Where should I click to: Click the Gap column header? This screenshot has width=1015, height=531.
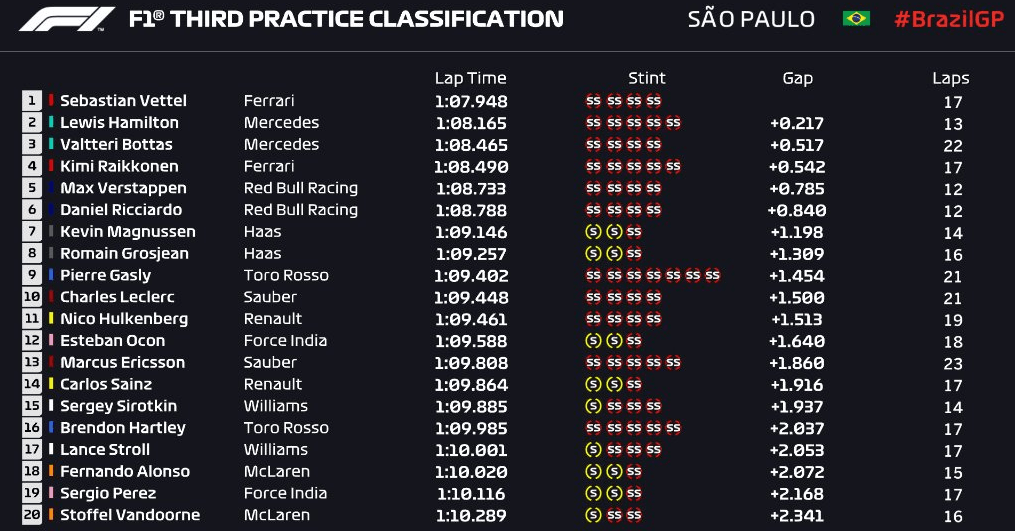click(x=798, y=79)
